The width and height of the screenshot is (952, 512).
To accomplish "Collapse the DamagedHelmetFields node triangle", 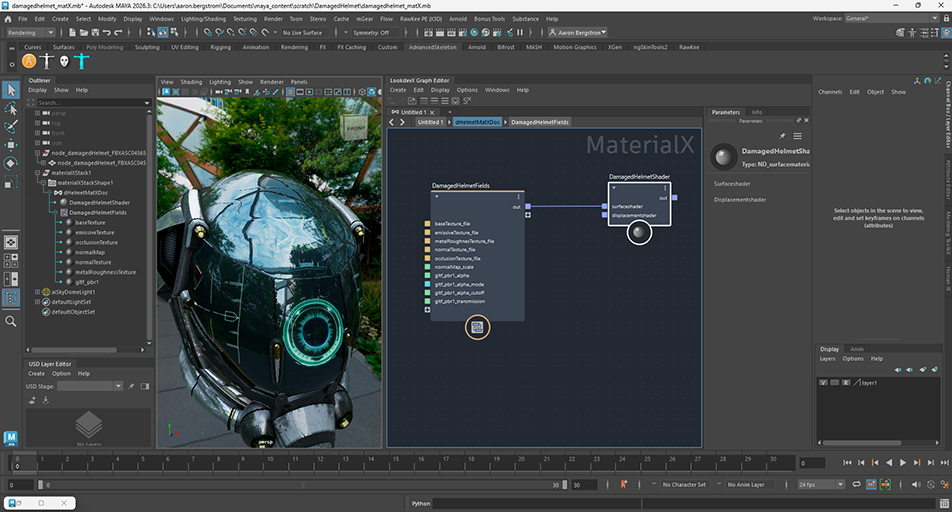I will click(437, 197).
